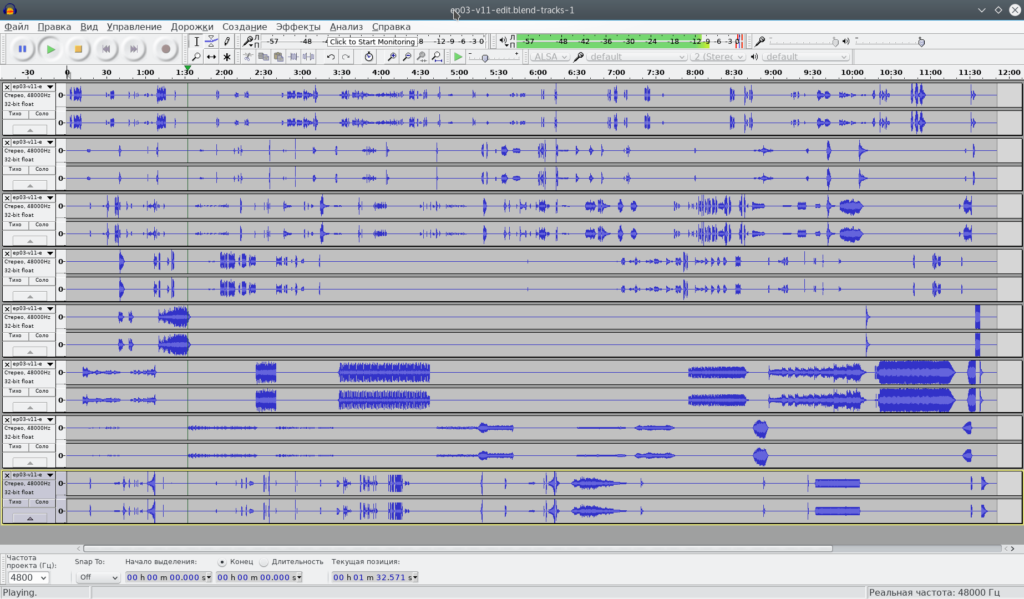The height and width of the screenshot is (599, 1024).
Task: Solo the third track with Соло
Action: (x=42, y=225)
